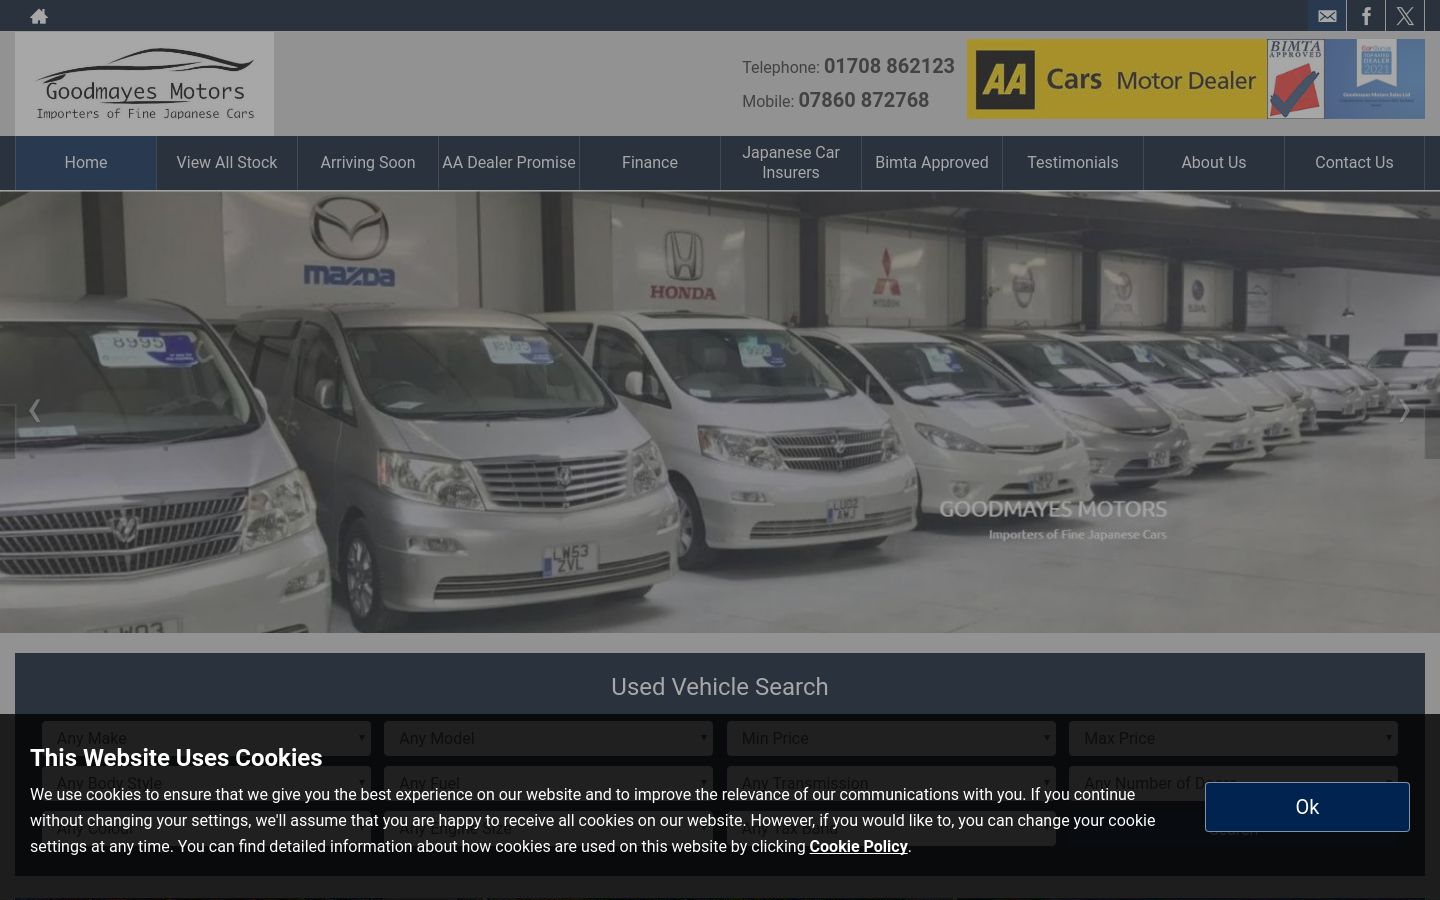Open Japanese Car Insurers menu item
The image size is (1440, 900).
791,163
